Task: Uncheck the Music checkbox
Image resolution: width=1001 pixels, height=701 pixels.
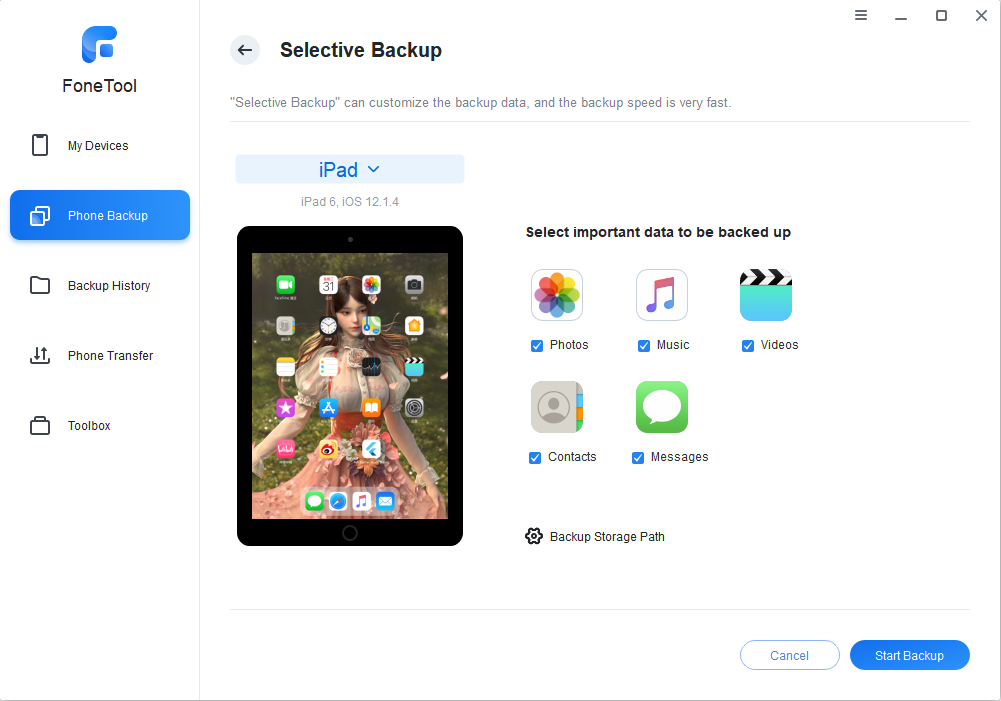Action: click(644, 345)
